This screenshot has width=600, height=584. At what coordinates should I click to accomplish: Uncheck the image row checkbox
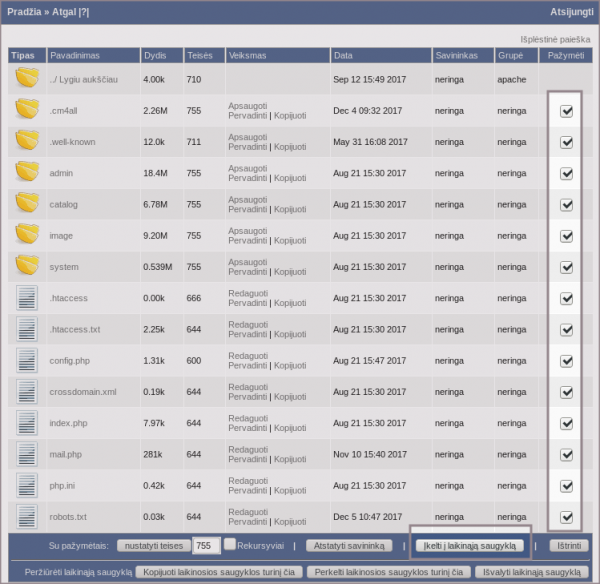566,236
